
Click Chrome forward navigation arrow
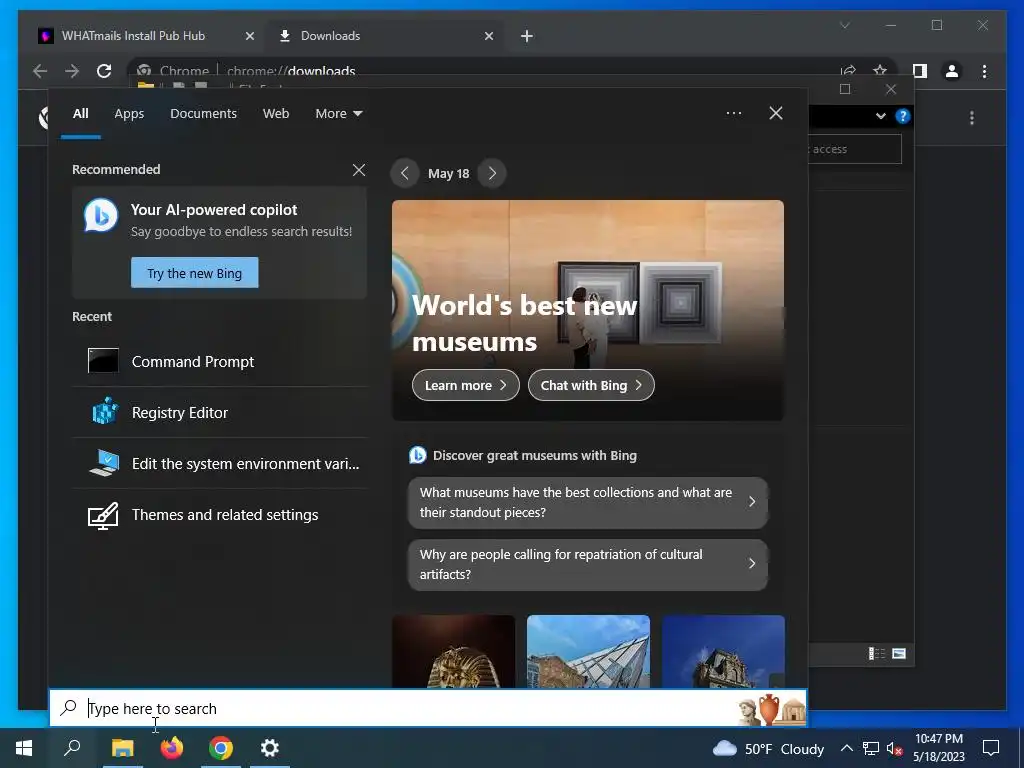point(72,71)
